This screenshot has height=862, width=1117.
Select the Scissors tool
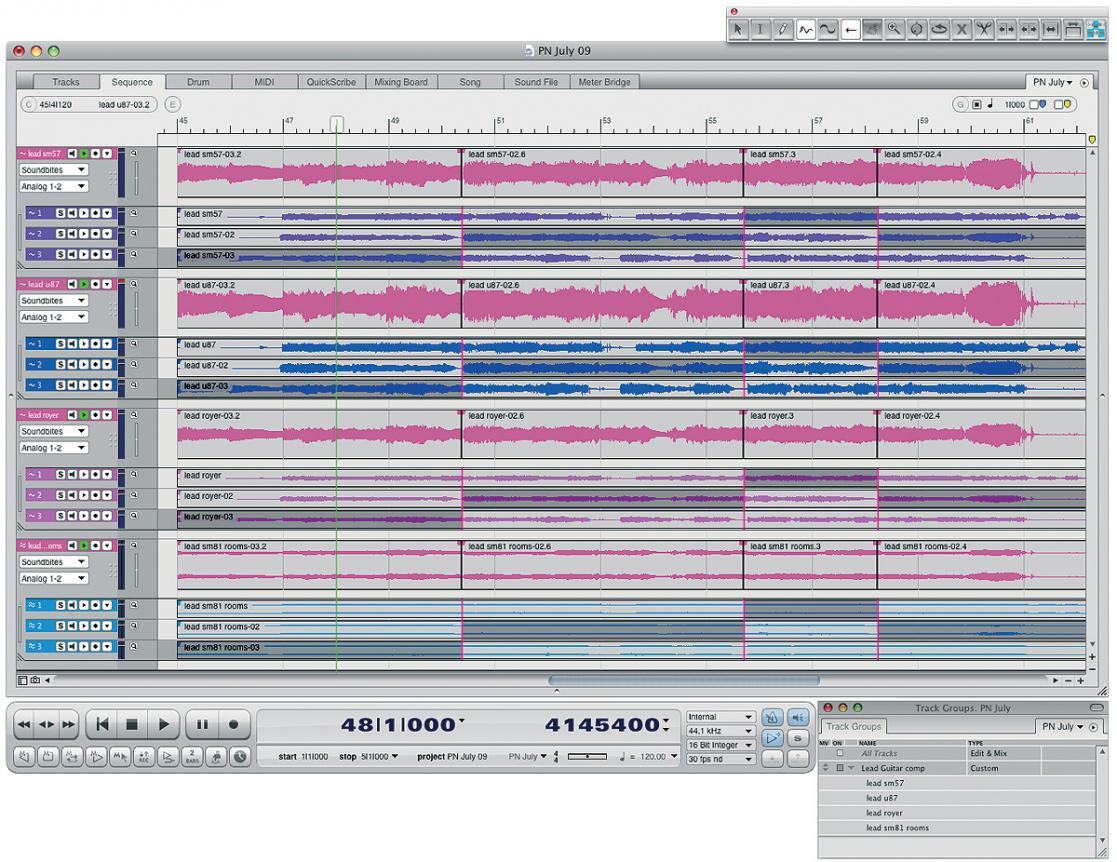coord(984,30)
